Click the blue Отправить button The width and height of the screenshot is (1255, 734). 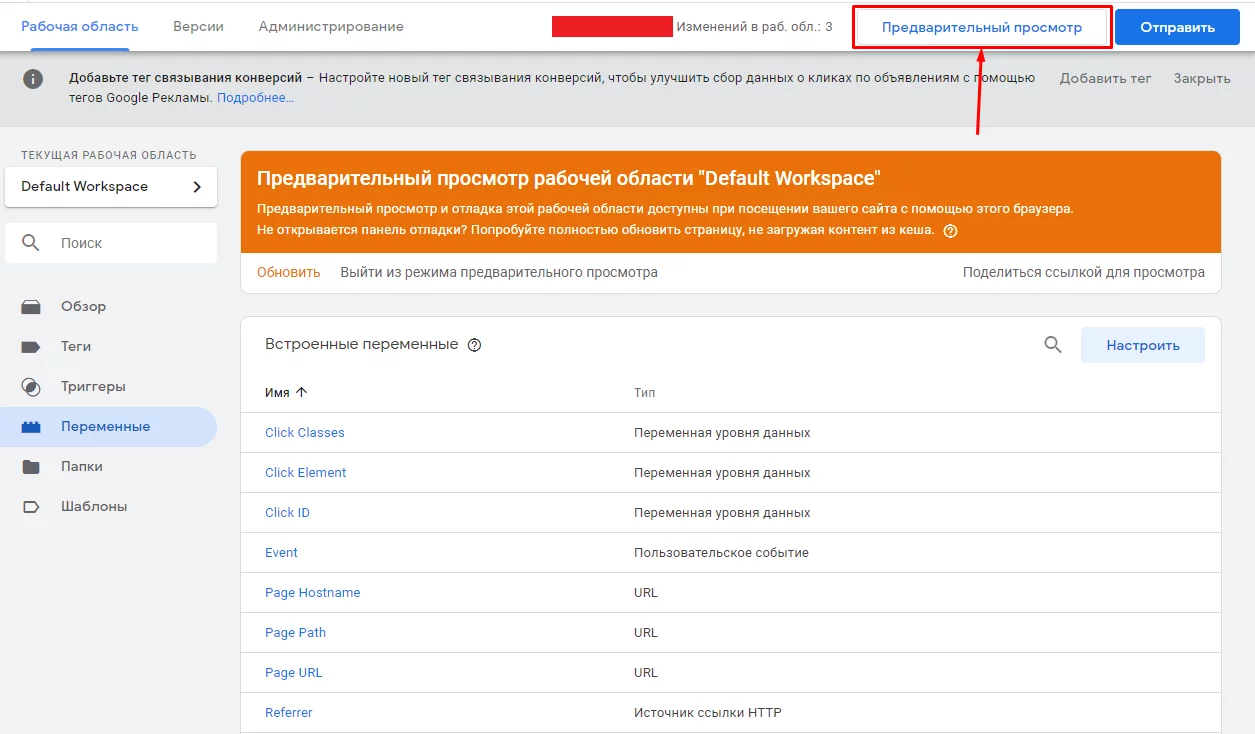(x=1177, y=28)
